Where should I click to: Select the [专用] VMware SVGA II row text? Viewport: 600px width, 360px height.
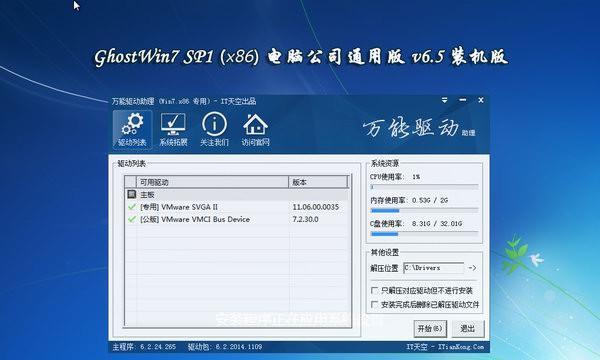click(179, 207)
